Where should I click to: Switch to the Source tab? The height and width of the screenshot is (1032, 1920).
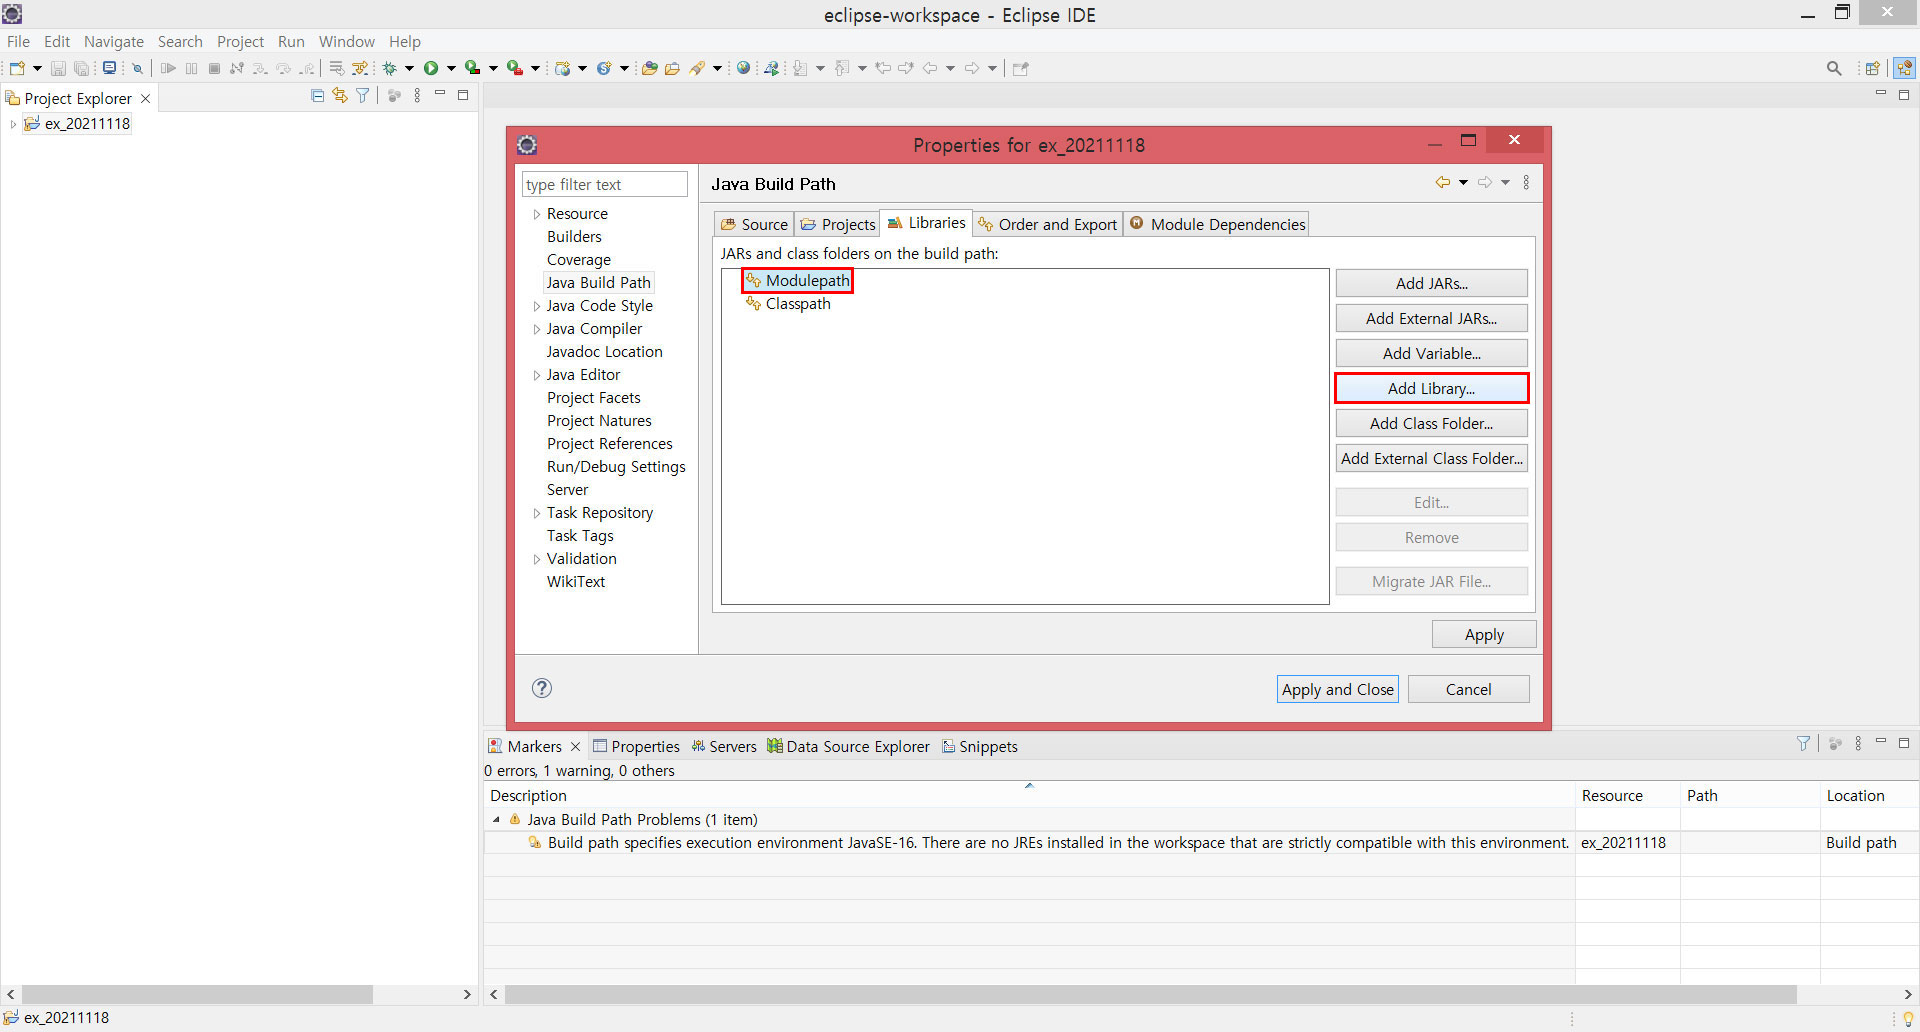(x=754, y=224)
